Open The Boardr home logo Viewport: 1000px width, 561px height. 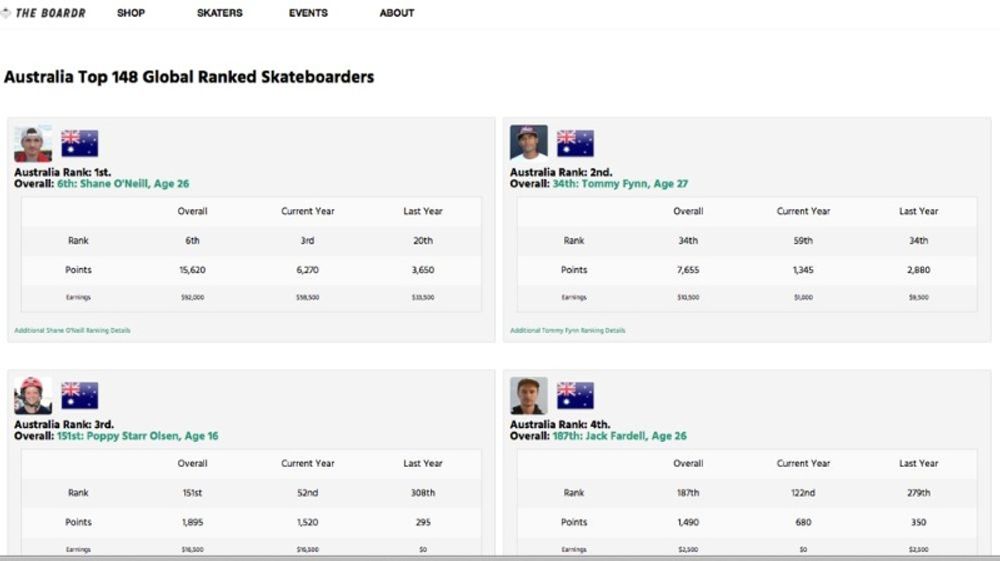tap(43, 13)
